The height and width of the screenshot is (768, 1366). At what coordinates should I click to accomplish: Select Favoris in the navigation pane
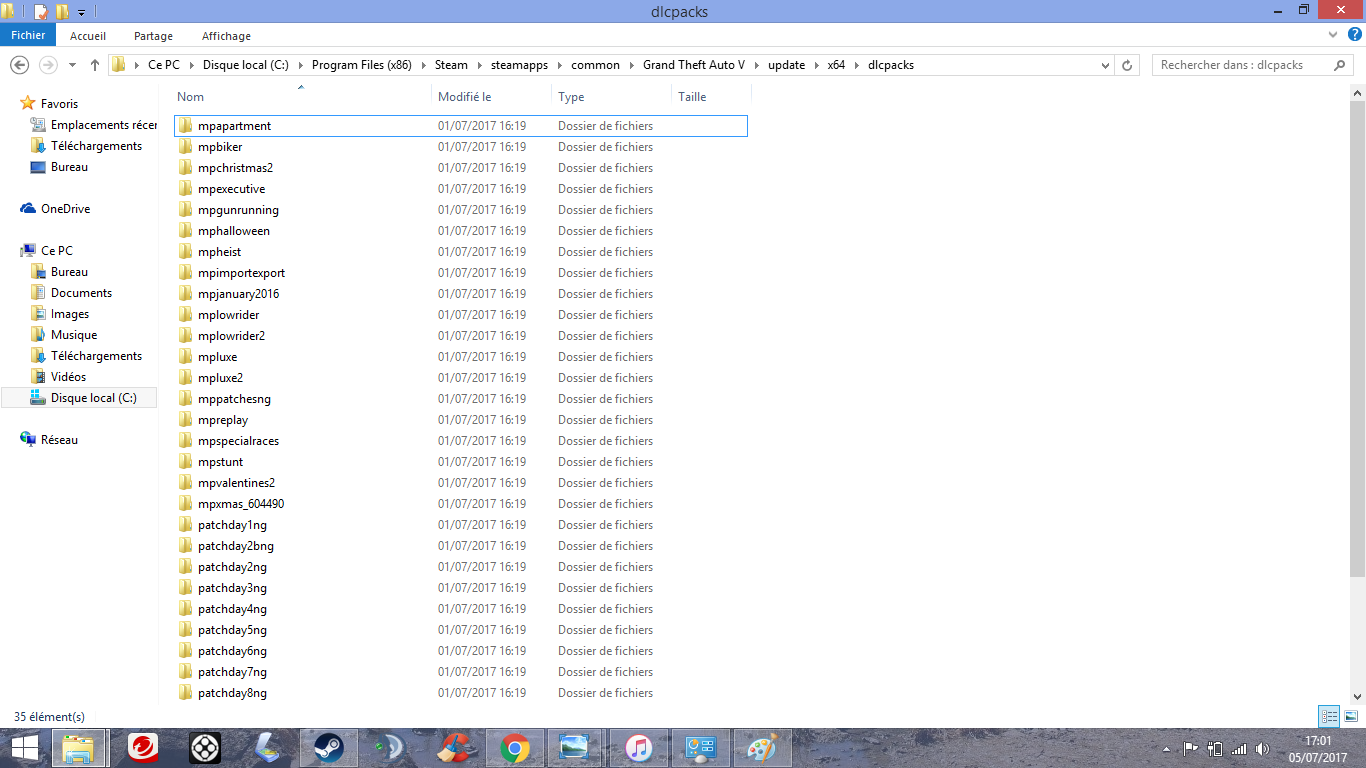(x=59, y=104)
